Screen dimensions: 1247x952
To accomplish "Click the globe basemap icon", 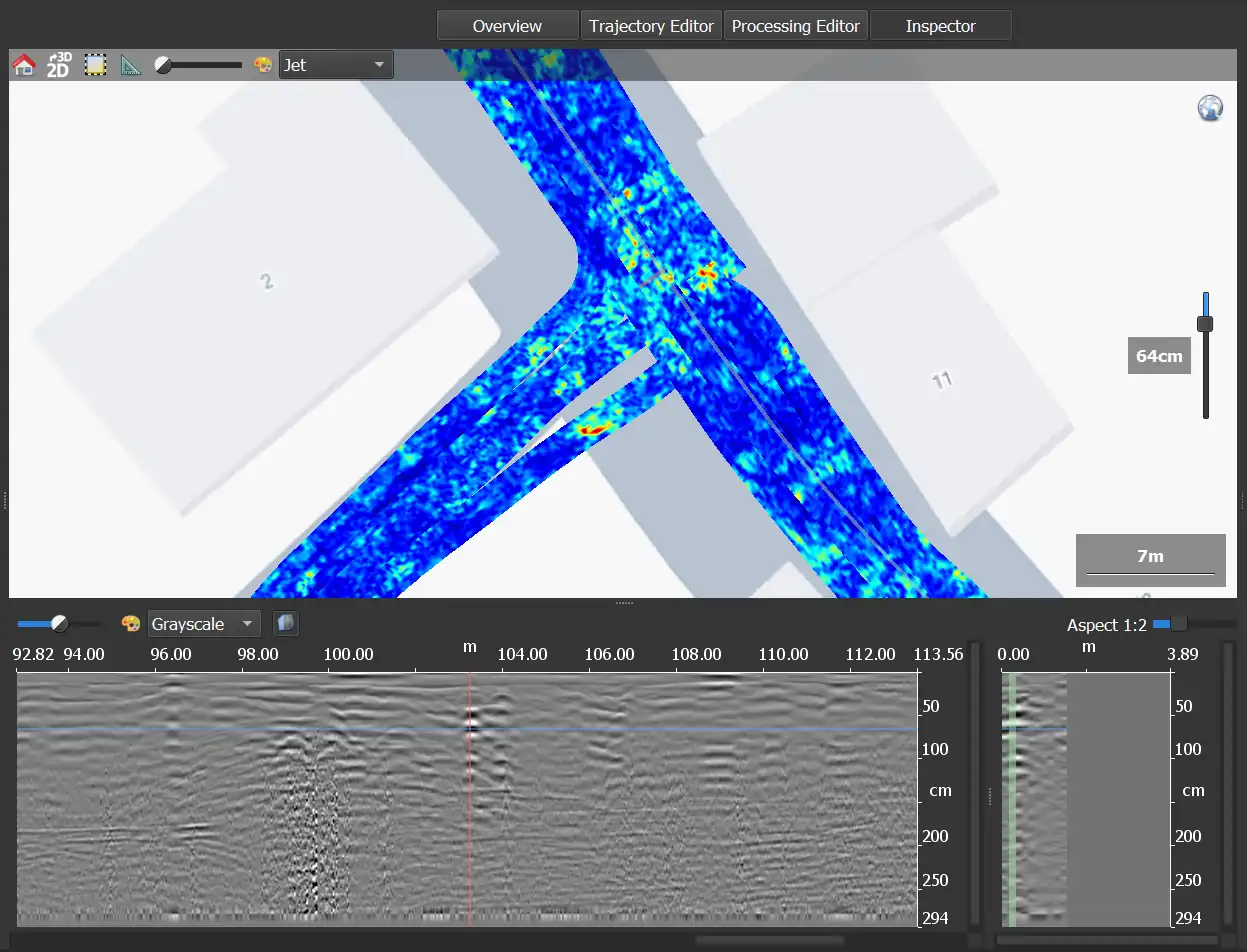I will pos(1210,108).
